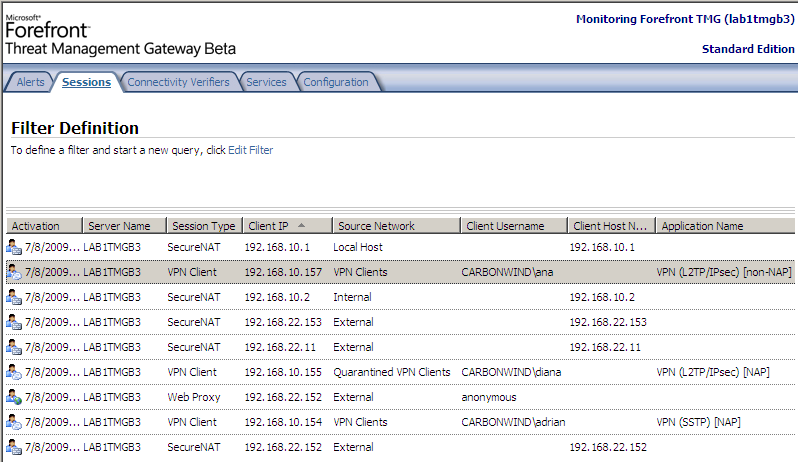
Task: Switch to Connectivity Verifiers tab
Action: point(178,82)
